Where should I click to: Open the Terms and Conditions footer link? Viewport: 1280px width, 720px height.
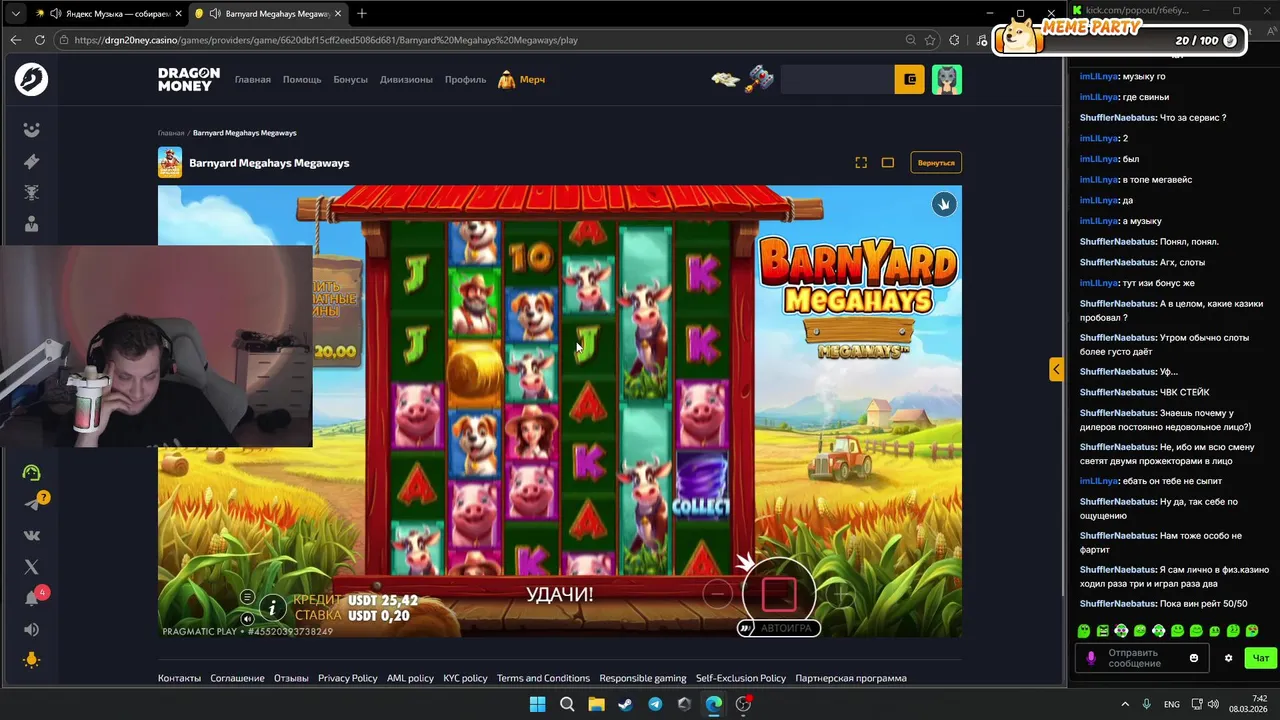[543, 678]
